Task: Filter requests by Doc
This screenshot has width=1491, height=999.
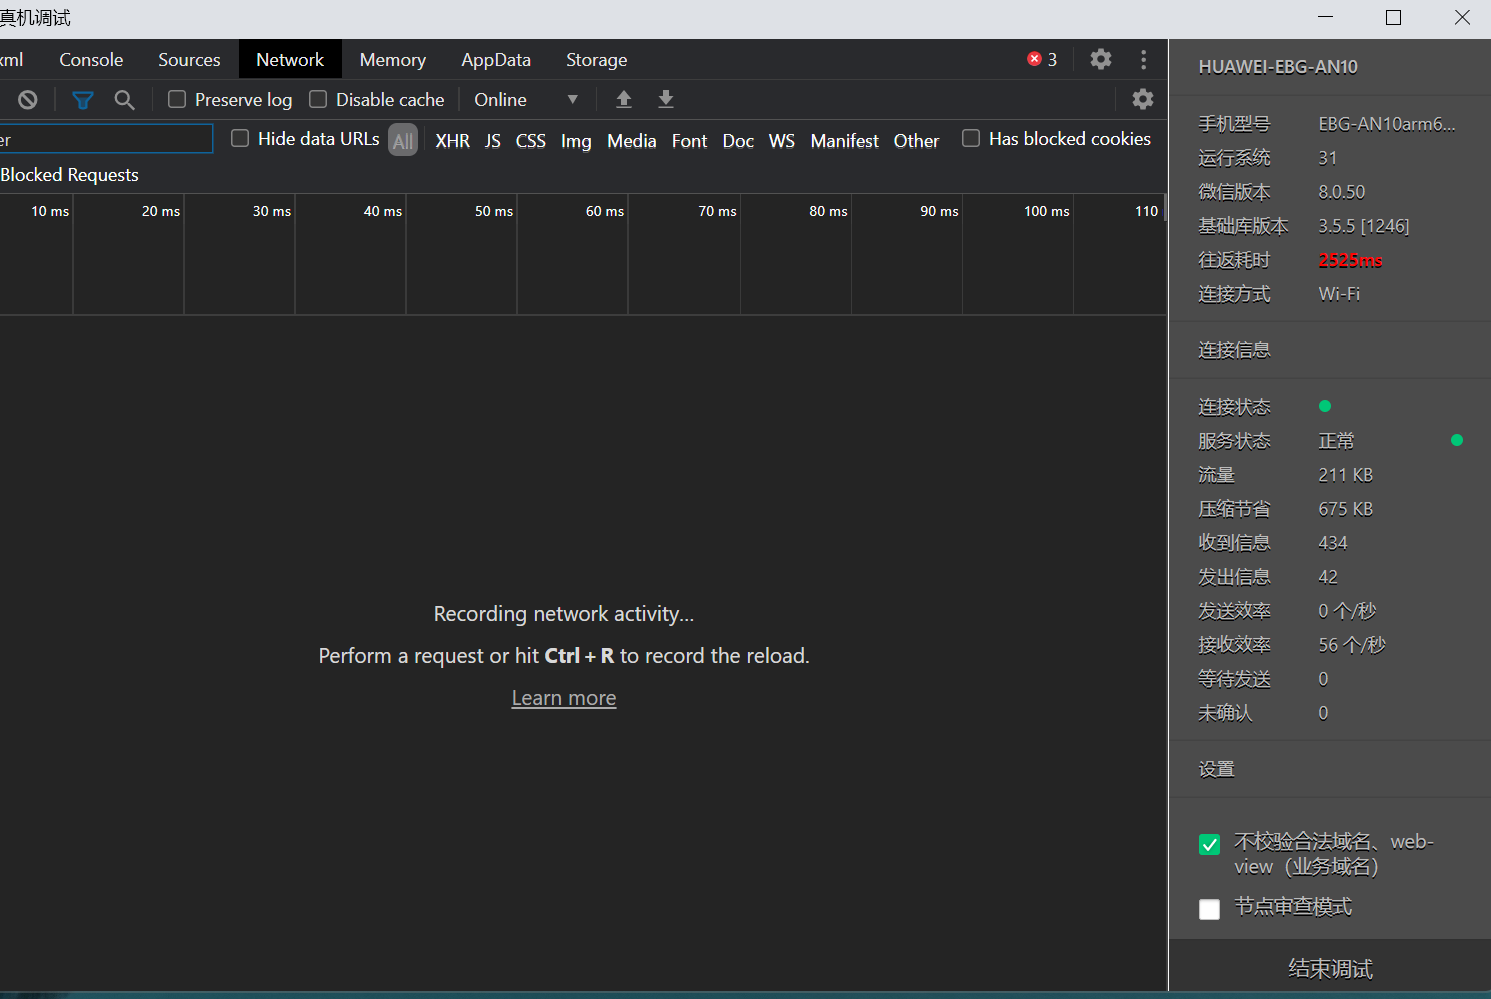Action: tap(738, 141)
